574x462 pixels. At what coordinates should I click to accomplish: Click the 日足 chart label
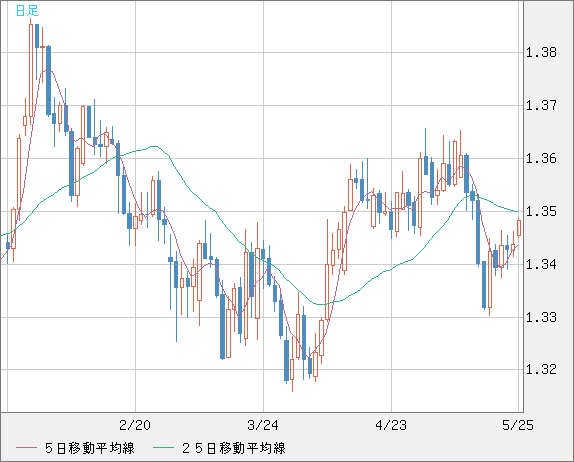27,11
